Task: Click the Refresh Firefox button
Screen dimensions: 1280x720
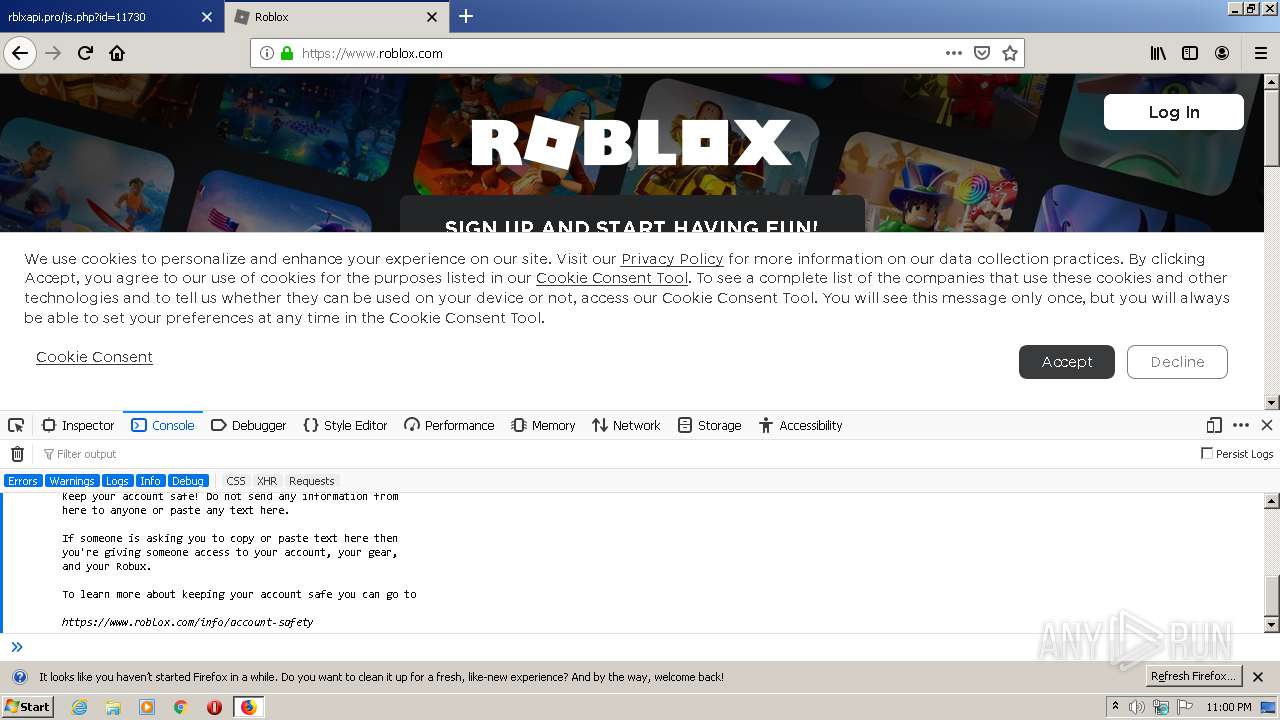Action: tap(1194, 677)
